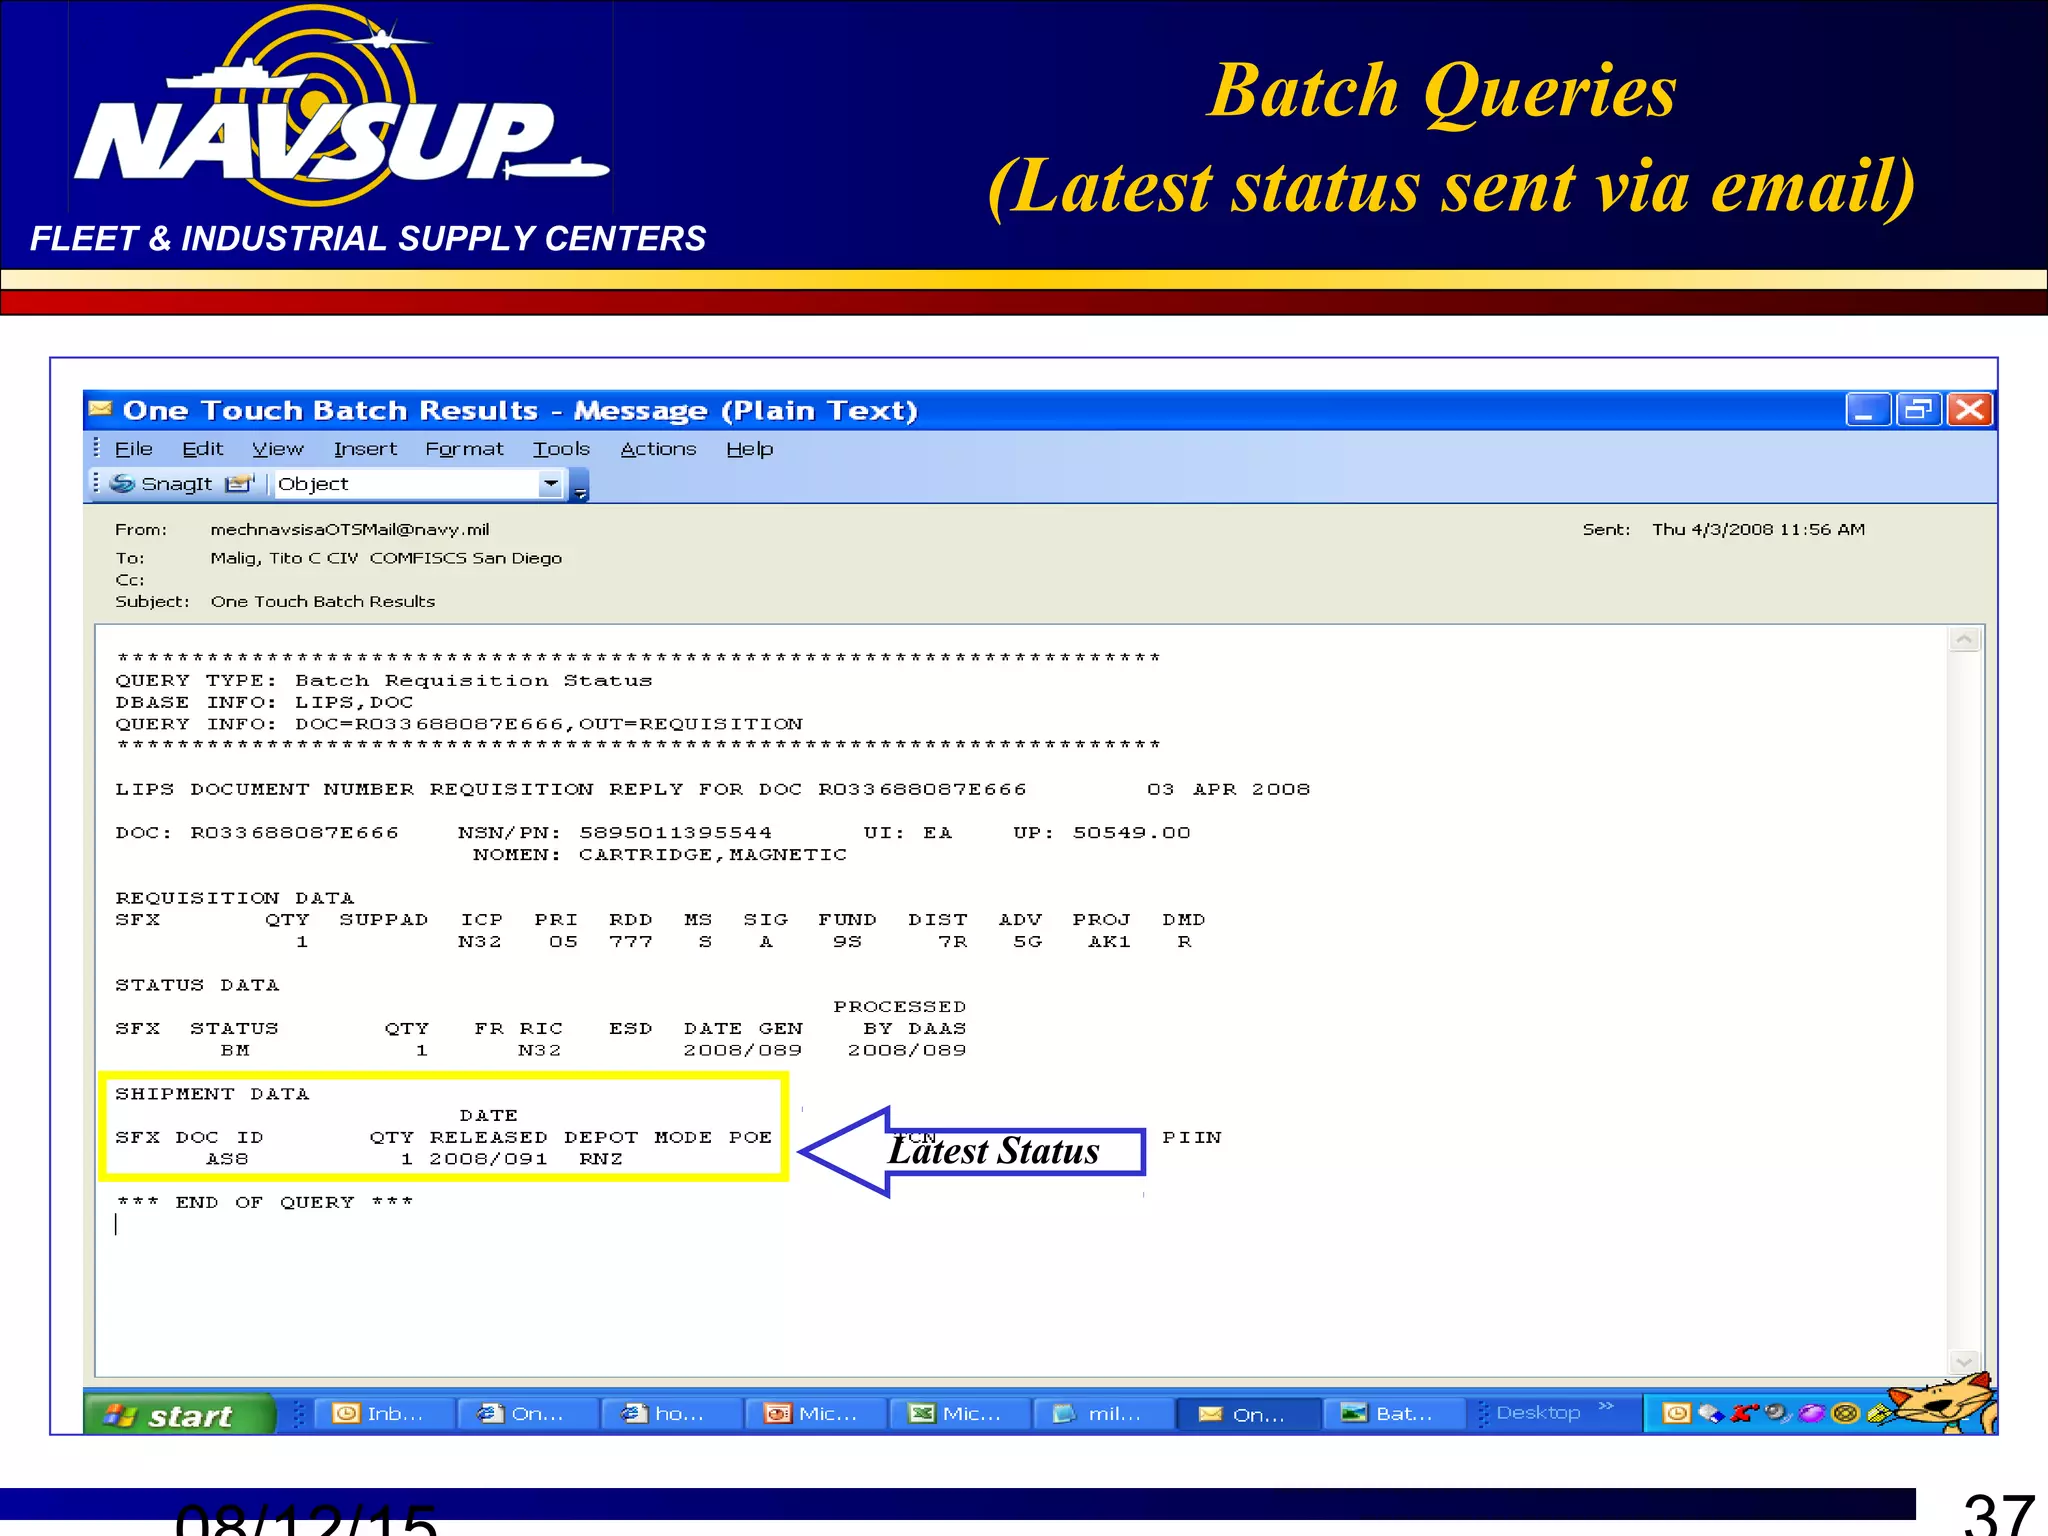
Task: Open the Format menu
Action: click(x=463, y=449)
